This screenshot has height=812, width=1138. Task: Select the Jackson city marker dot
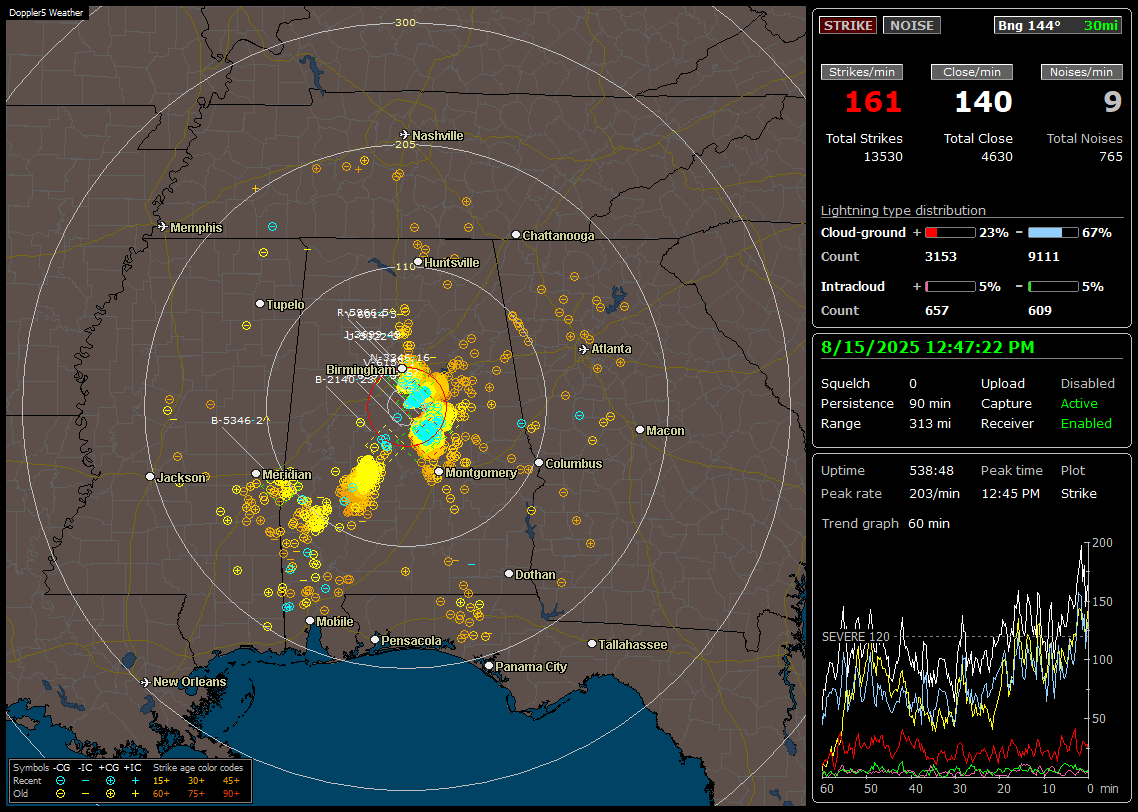pyautogui.click(x=150, y=477)
